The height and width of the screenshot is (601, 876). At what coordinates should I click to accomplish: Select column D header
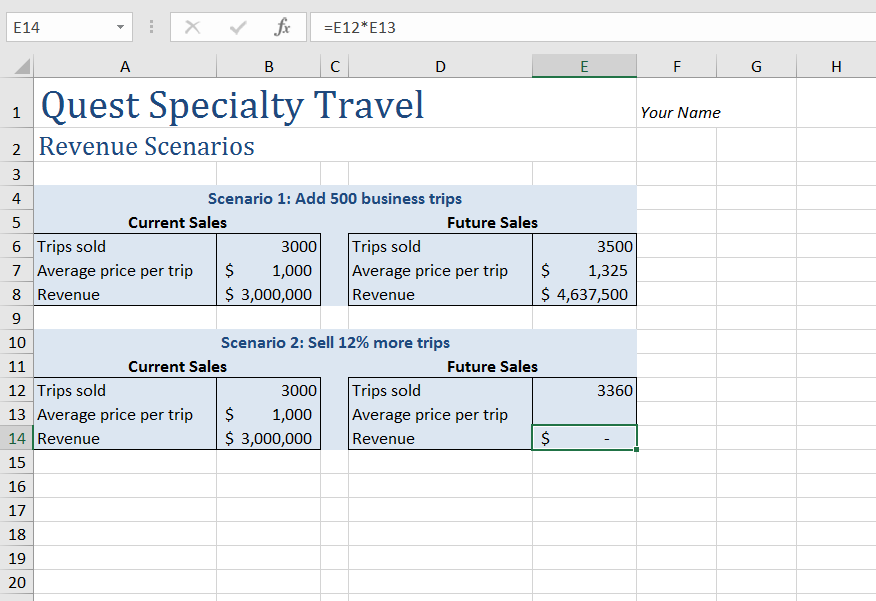[440, 66]
